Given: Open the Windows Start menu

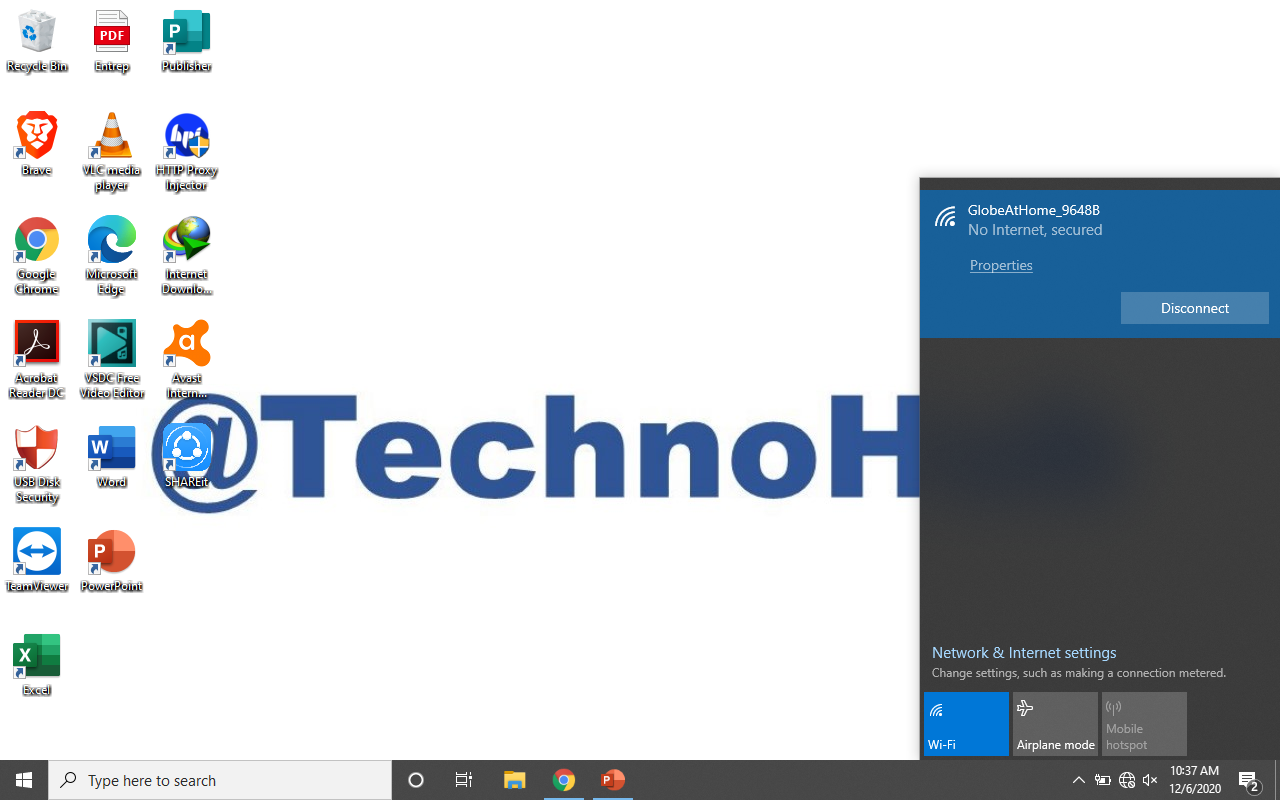Looking at the screenshot, I should 24,780.
